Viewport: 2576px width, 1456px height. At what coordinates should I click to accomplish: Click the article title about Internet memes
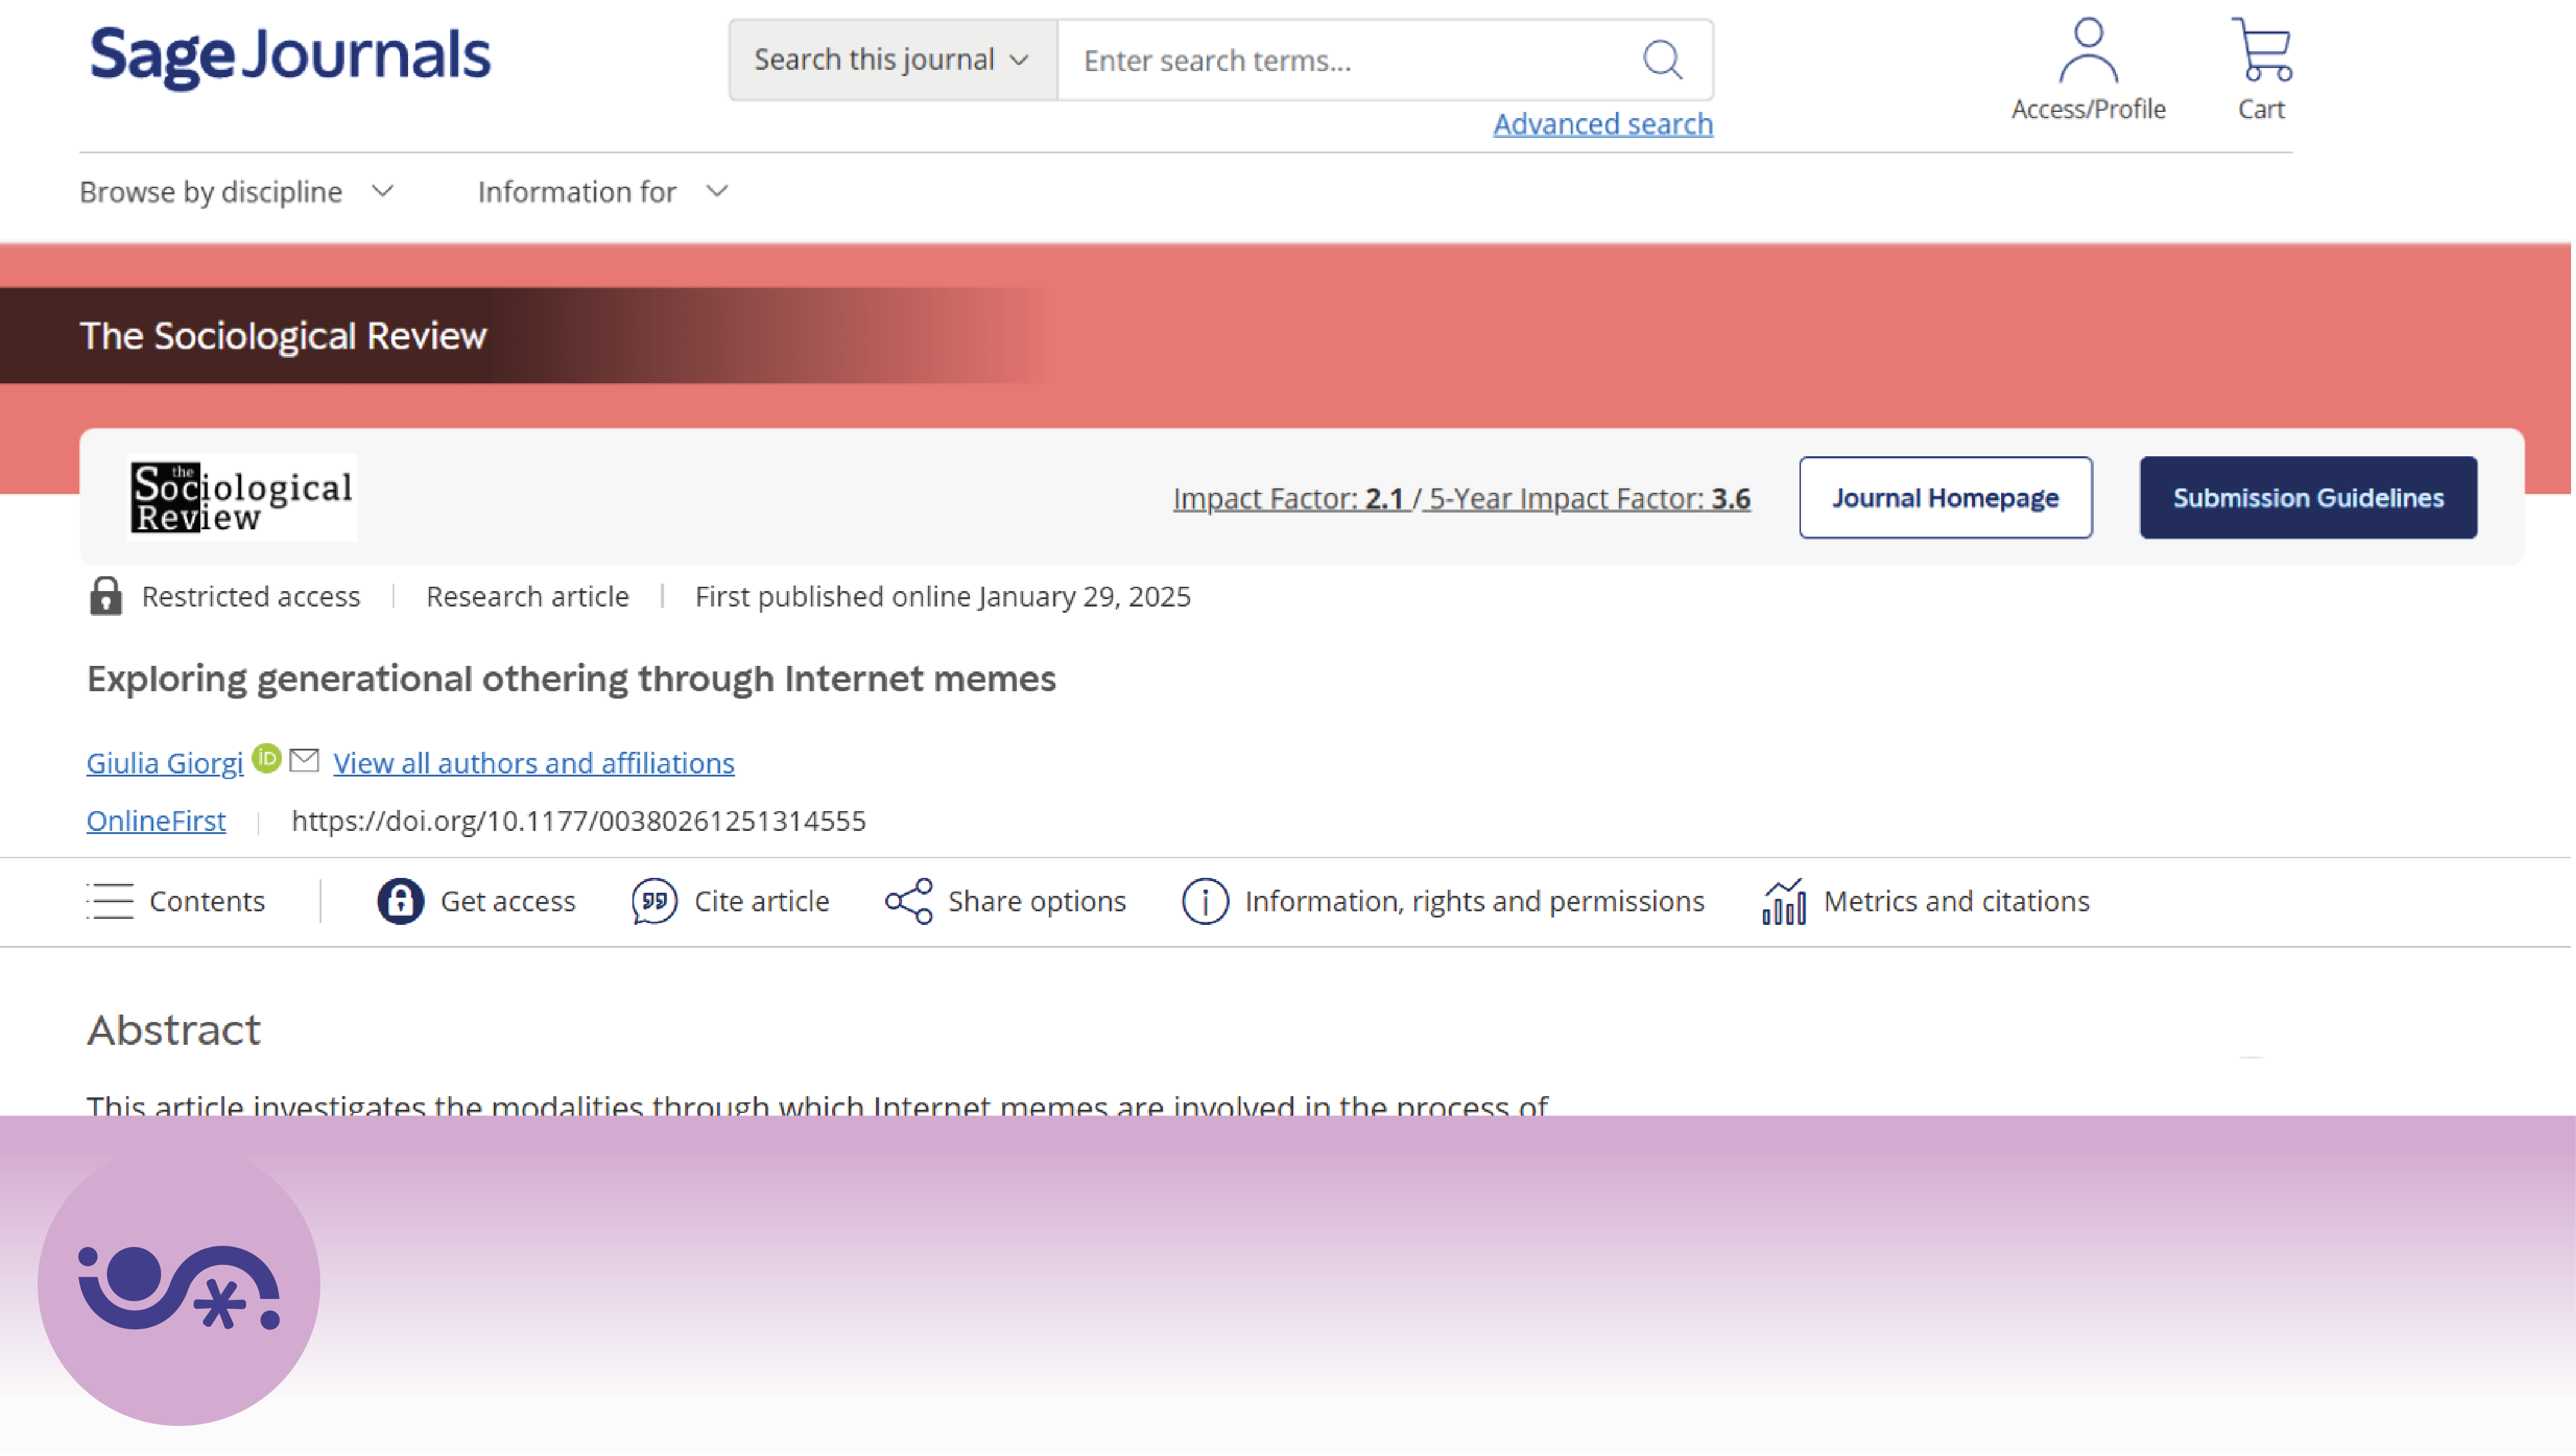point(571,679)
